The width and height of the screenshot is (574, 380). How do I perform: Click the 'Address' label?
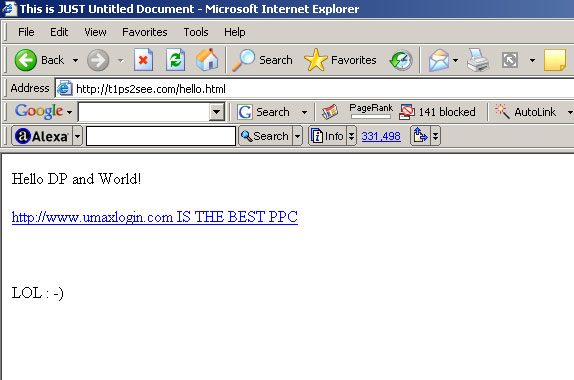(30, 88)
